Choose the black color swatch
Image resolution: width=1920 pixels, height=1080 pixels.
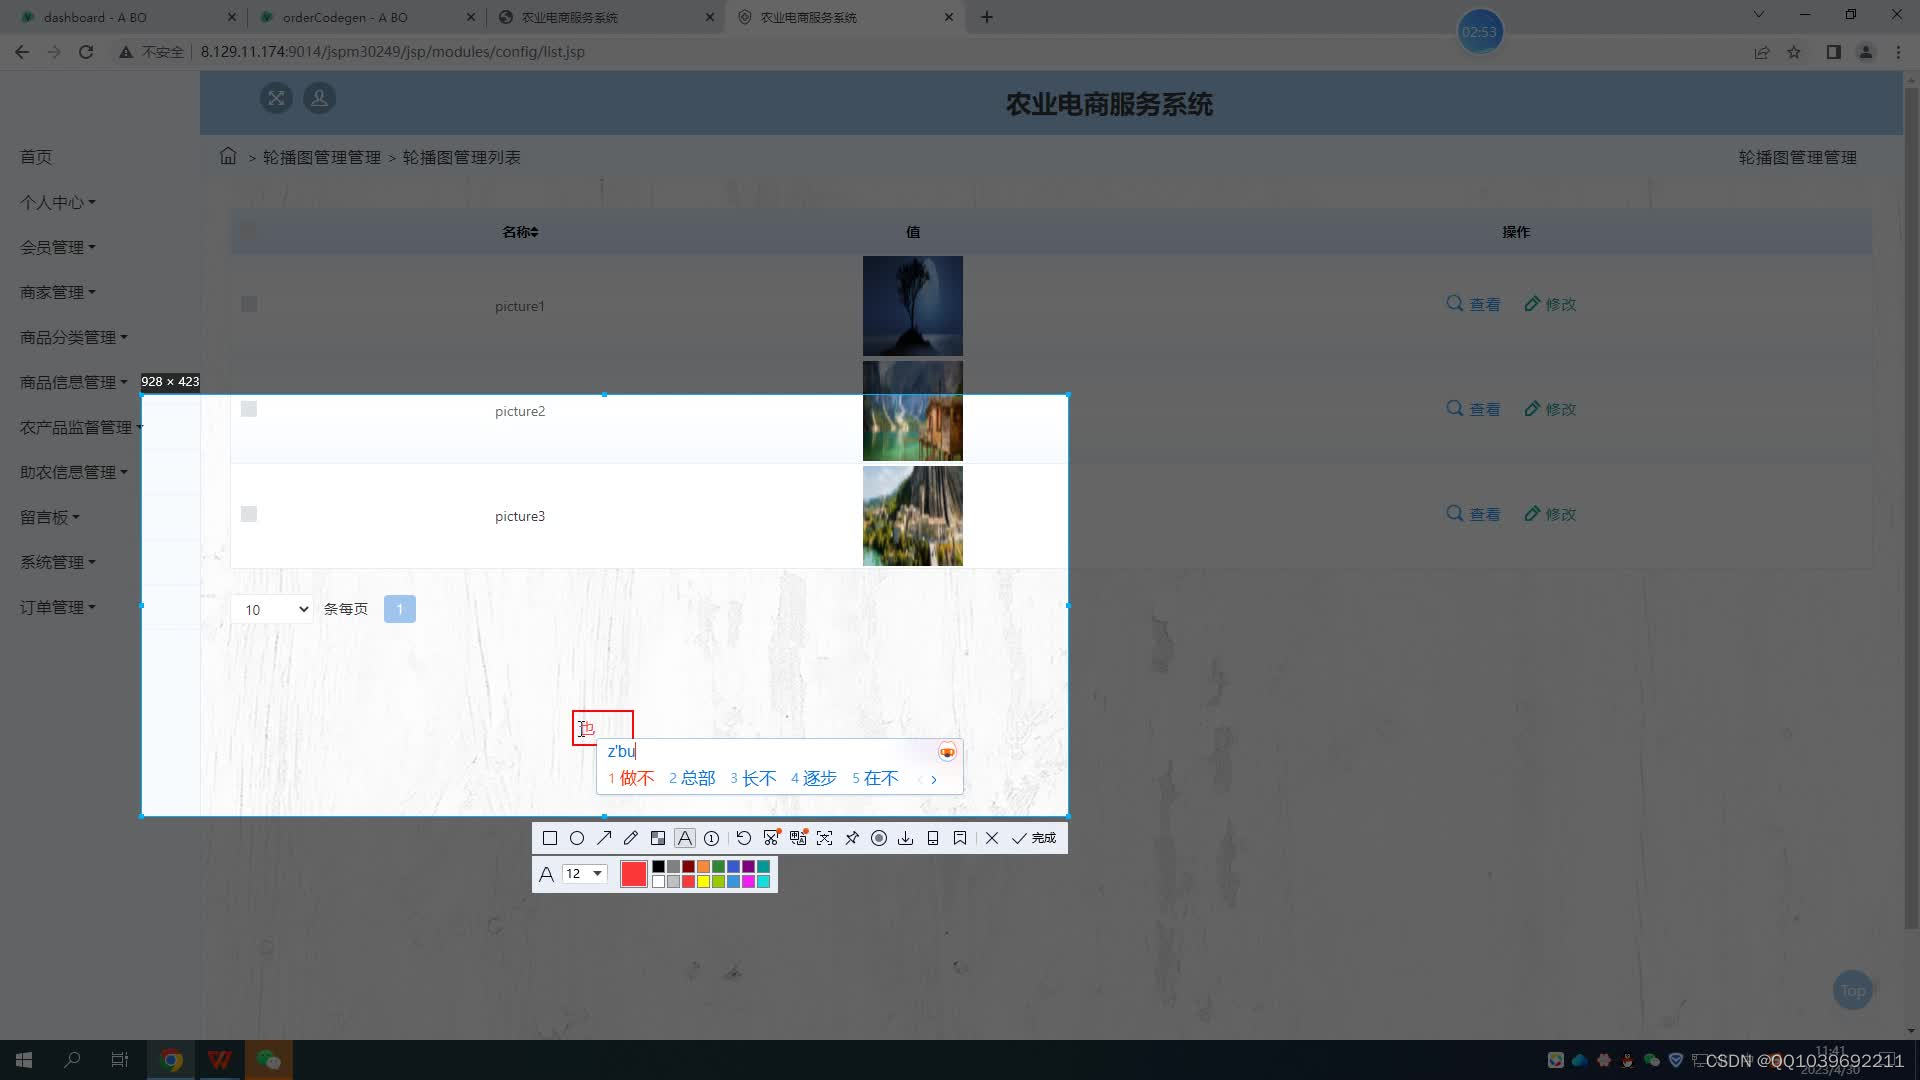pos(658,867)
